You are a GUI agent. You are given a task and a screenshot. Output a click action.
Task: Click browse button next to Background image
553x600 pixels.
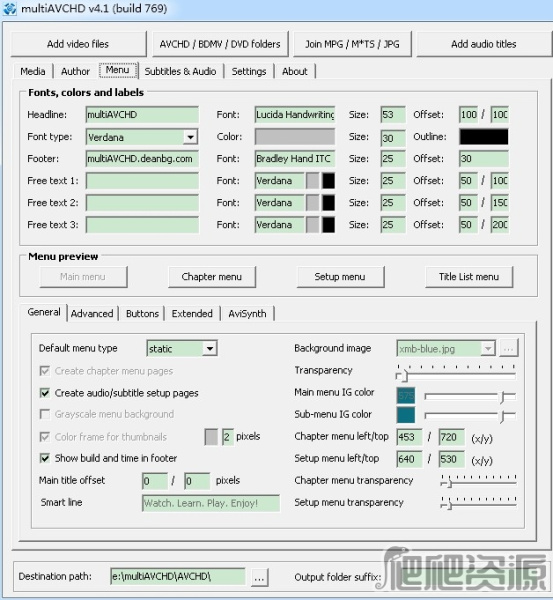tap(509, 349)
